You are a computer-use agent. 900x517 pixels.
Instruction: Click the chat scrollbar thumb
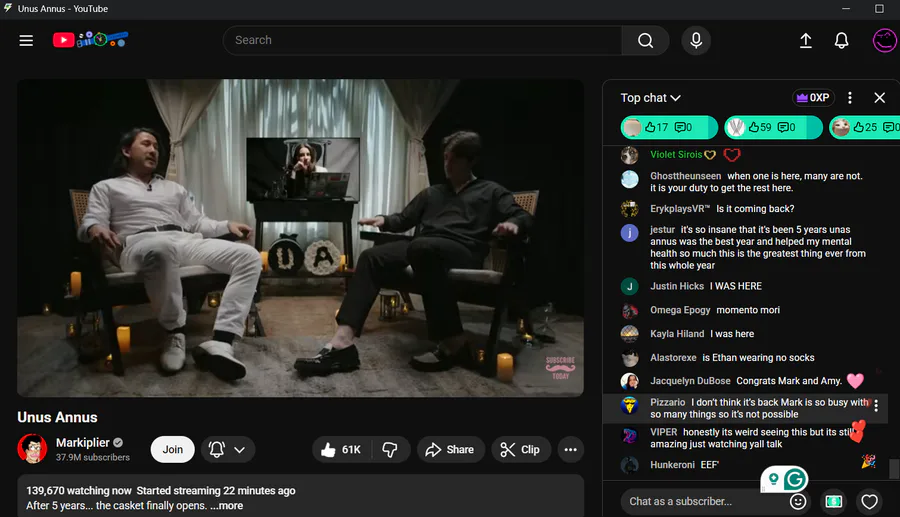point(894,468)
